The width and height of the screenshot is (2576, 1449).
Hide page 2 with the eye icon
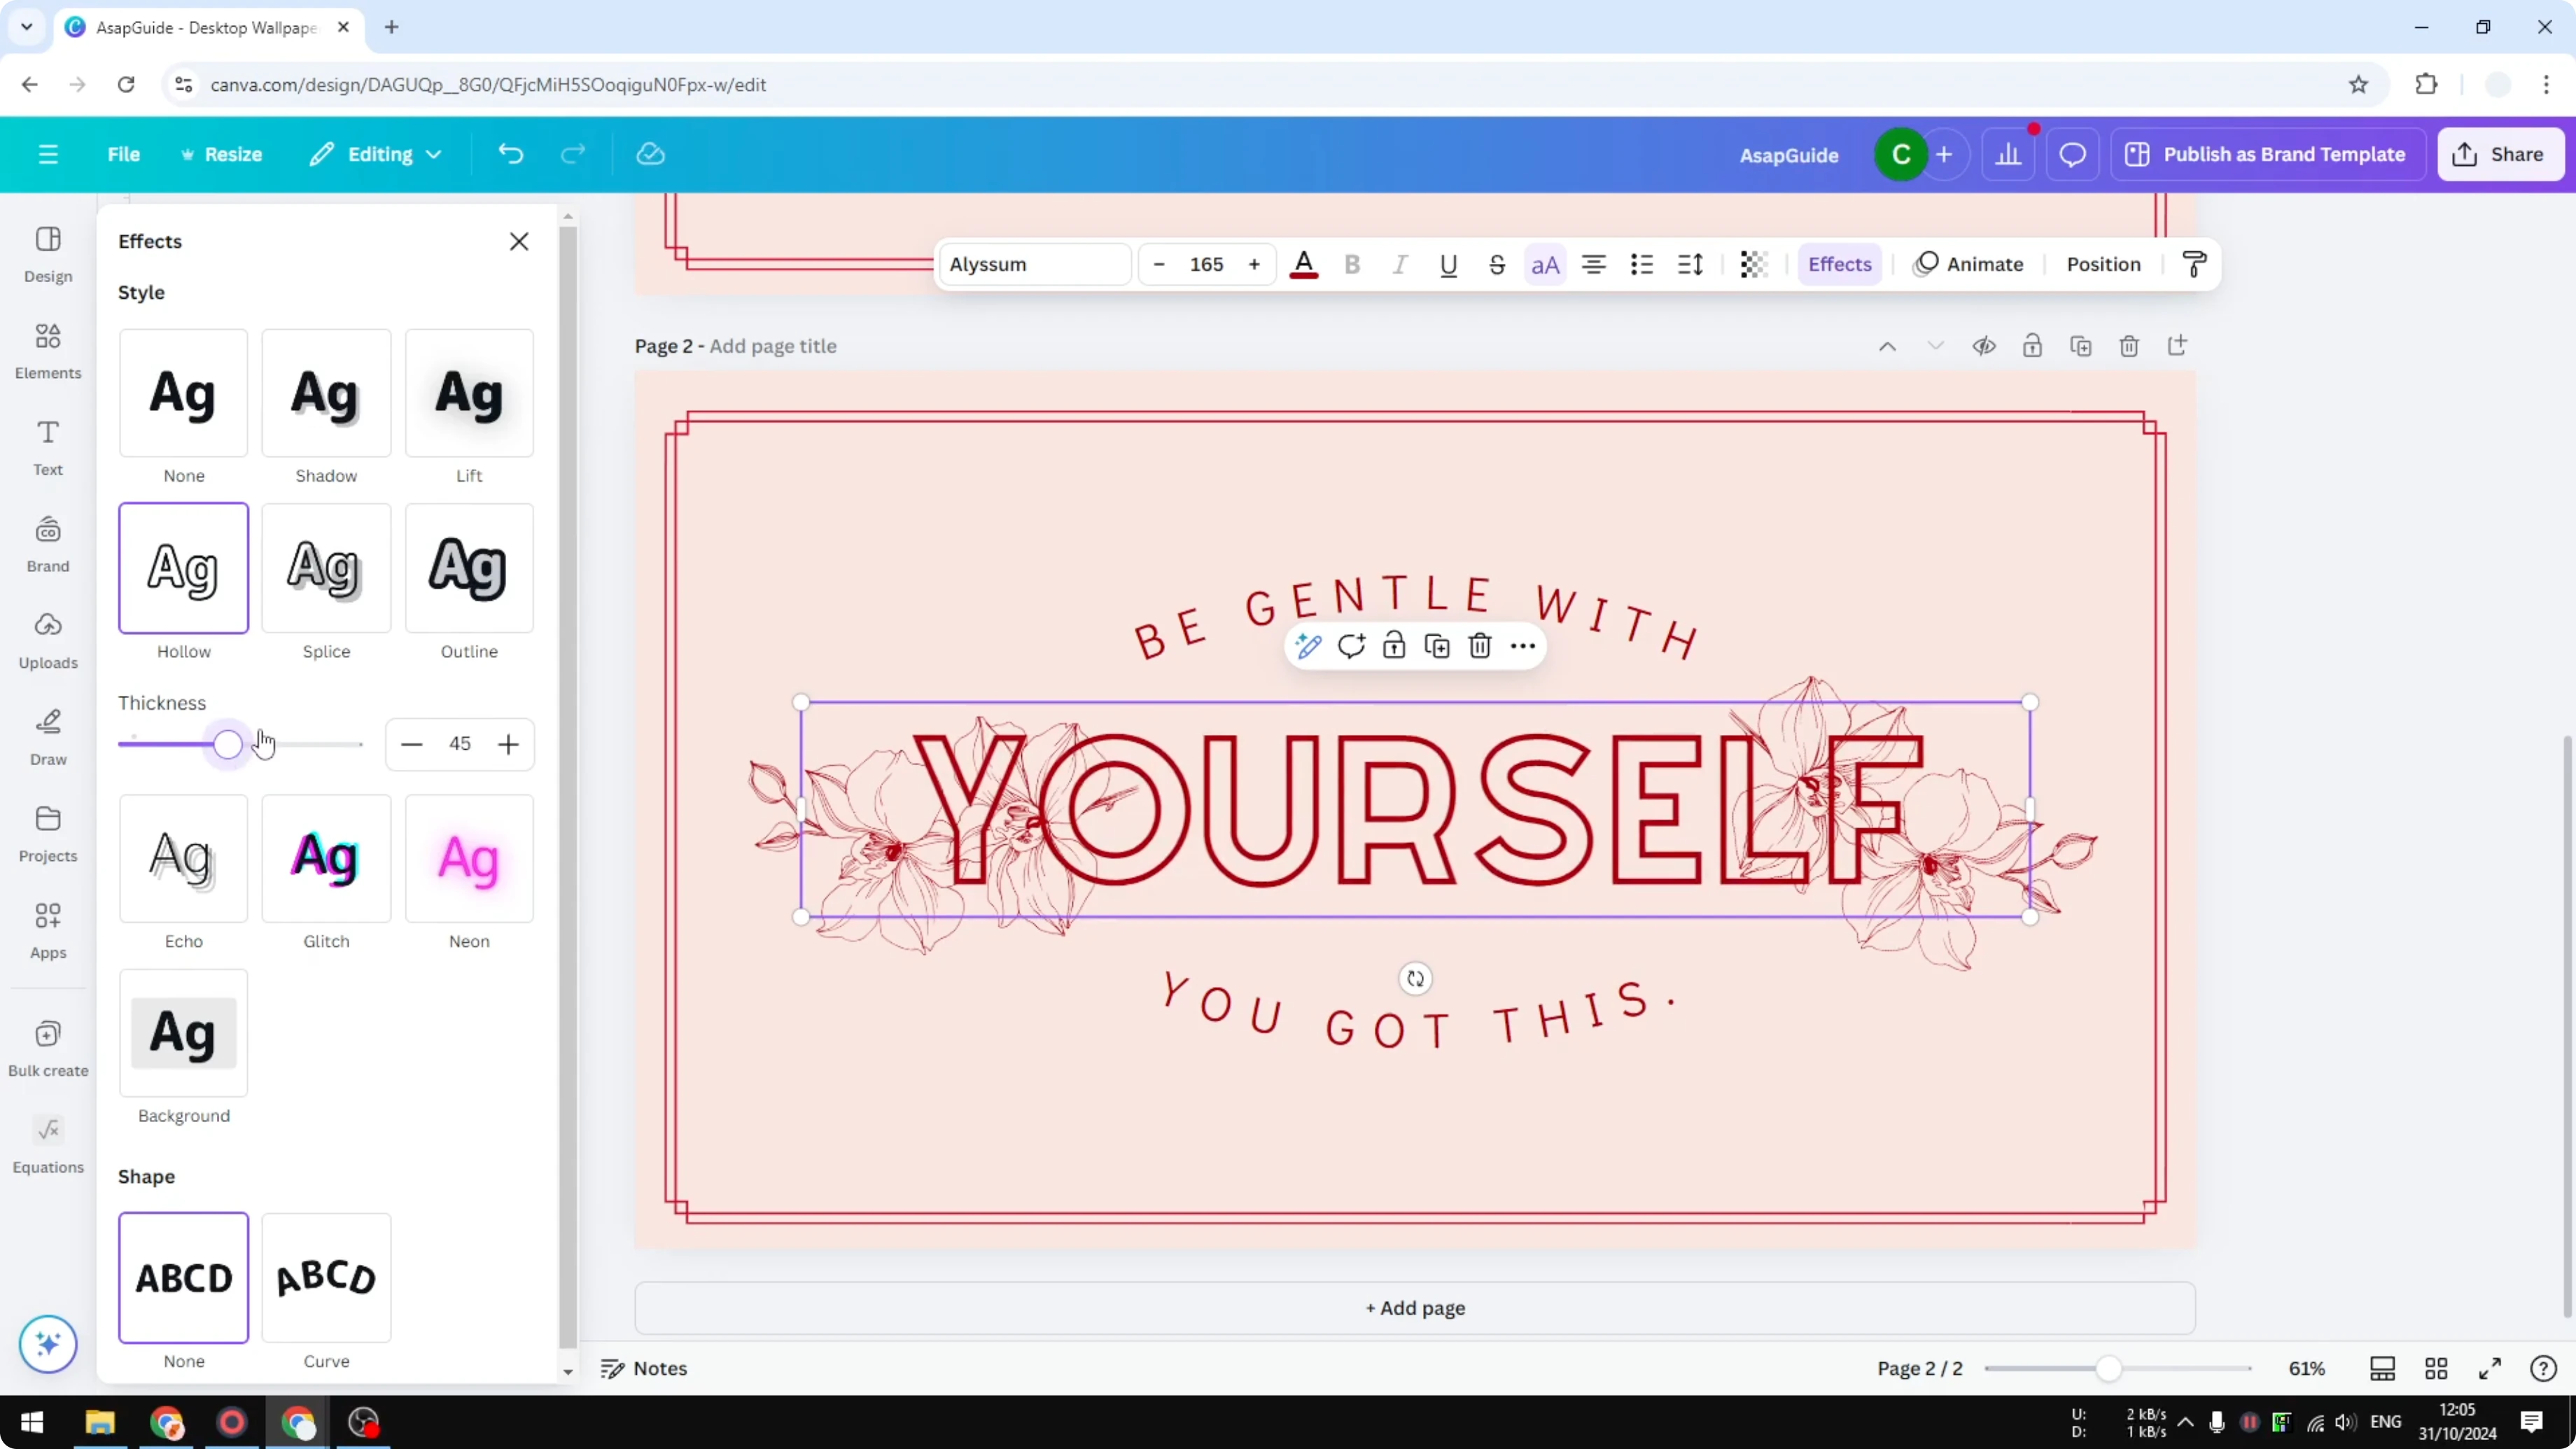pyautogui.click(x=1984, y=345)
